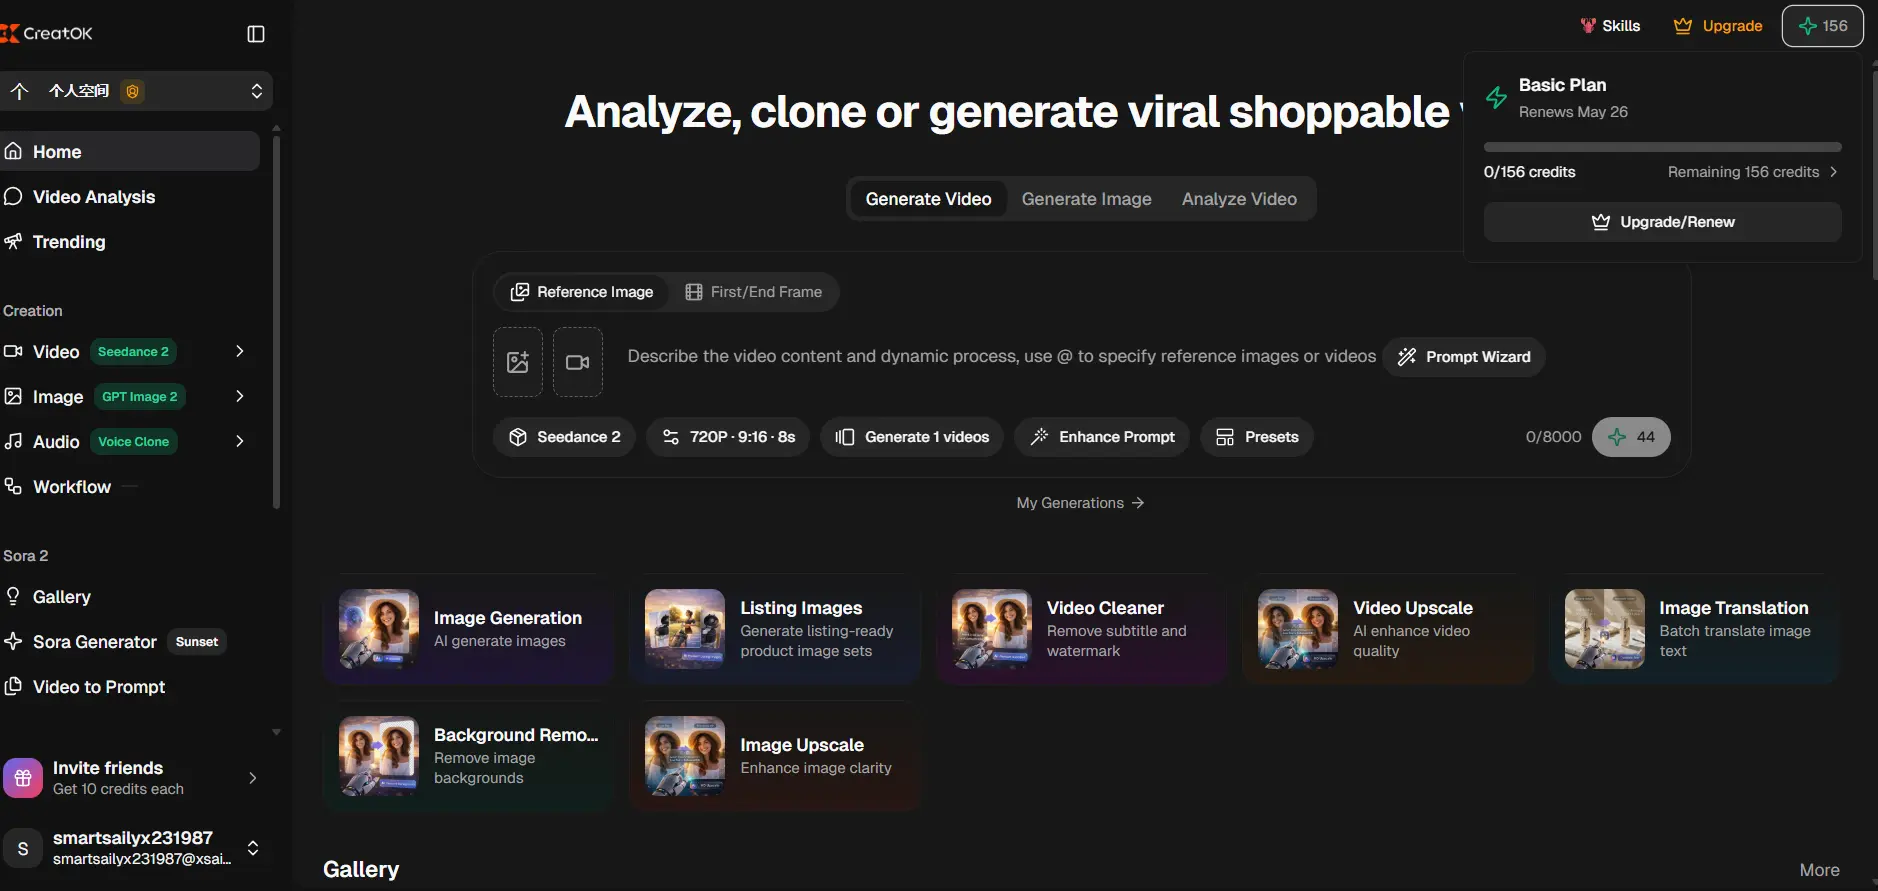Click the scroll down arrow in sidebar

pos(276,732)
